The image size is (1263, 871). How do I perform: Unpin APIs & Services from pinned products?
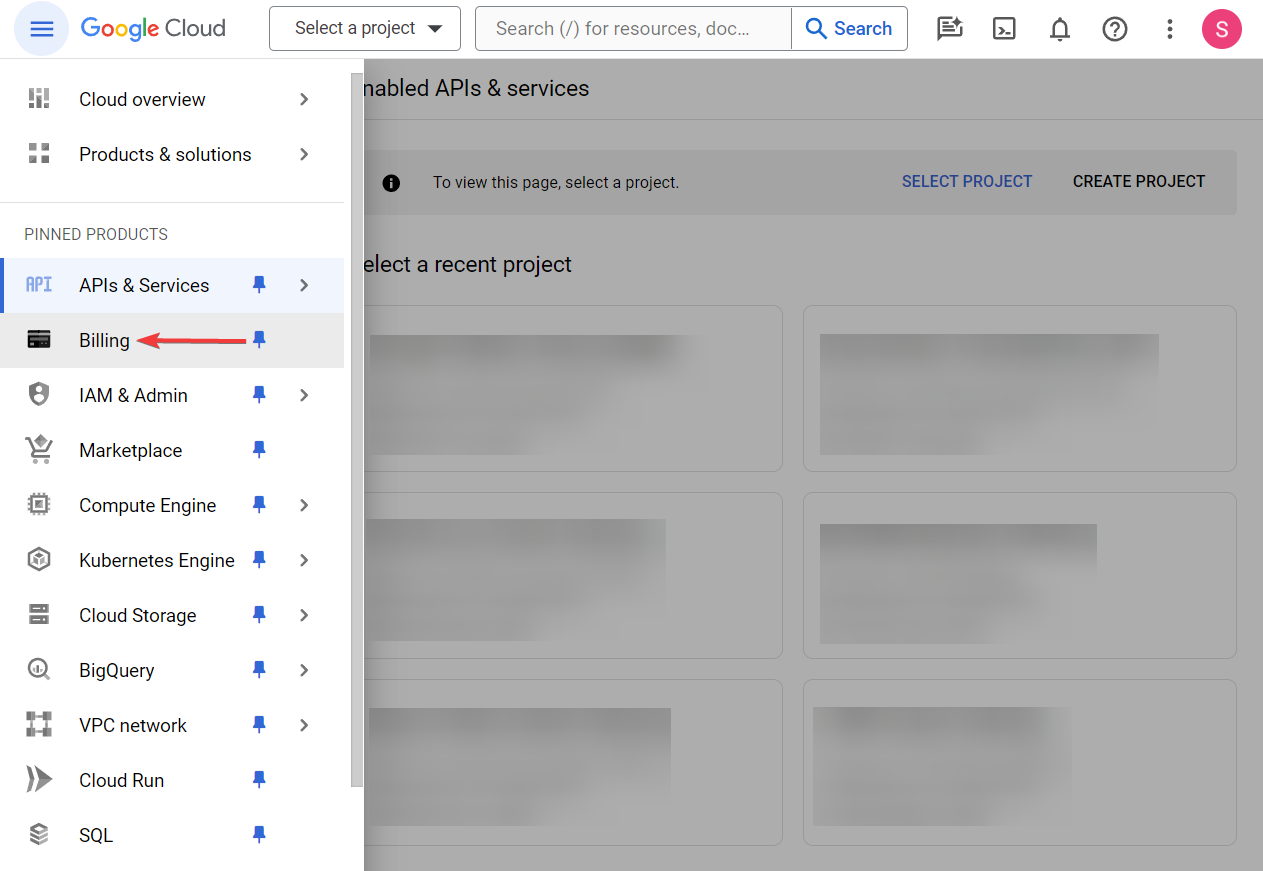[259, 285]
